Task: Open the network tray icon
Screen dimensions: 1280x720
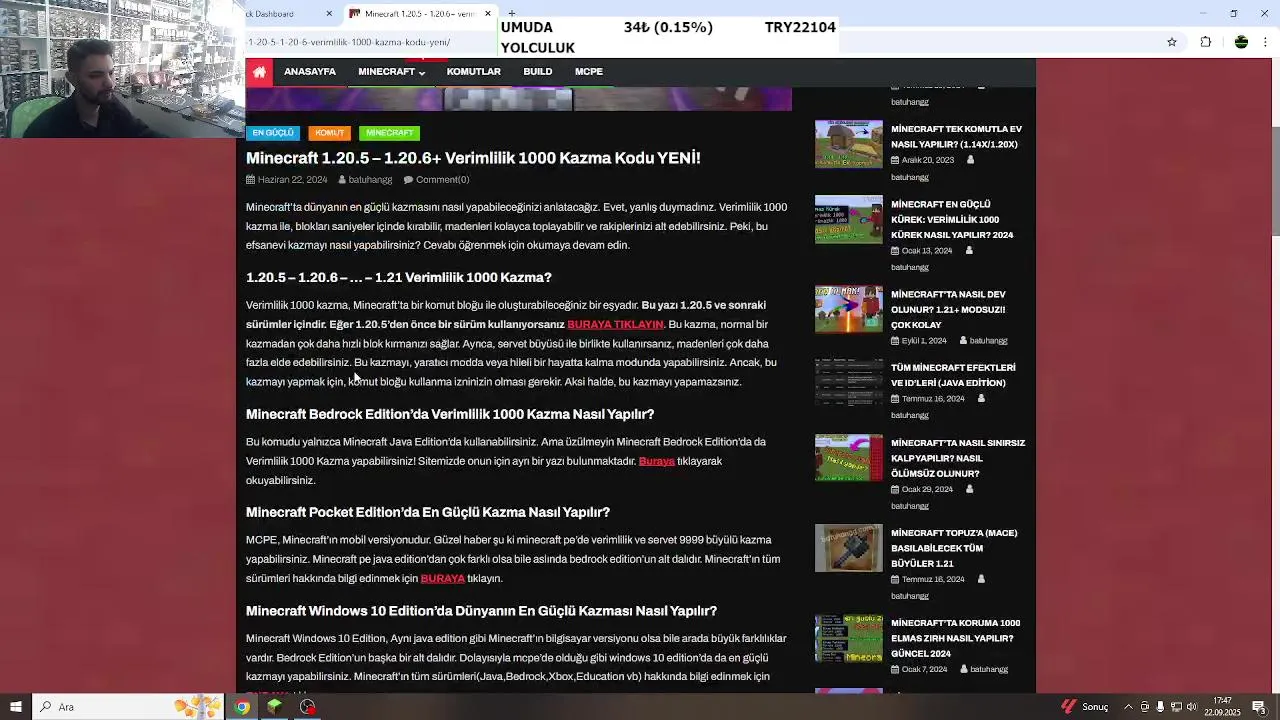Action: tap(1176, 707)
